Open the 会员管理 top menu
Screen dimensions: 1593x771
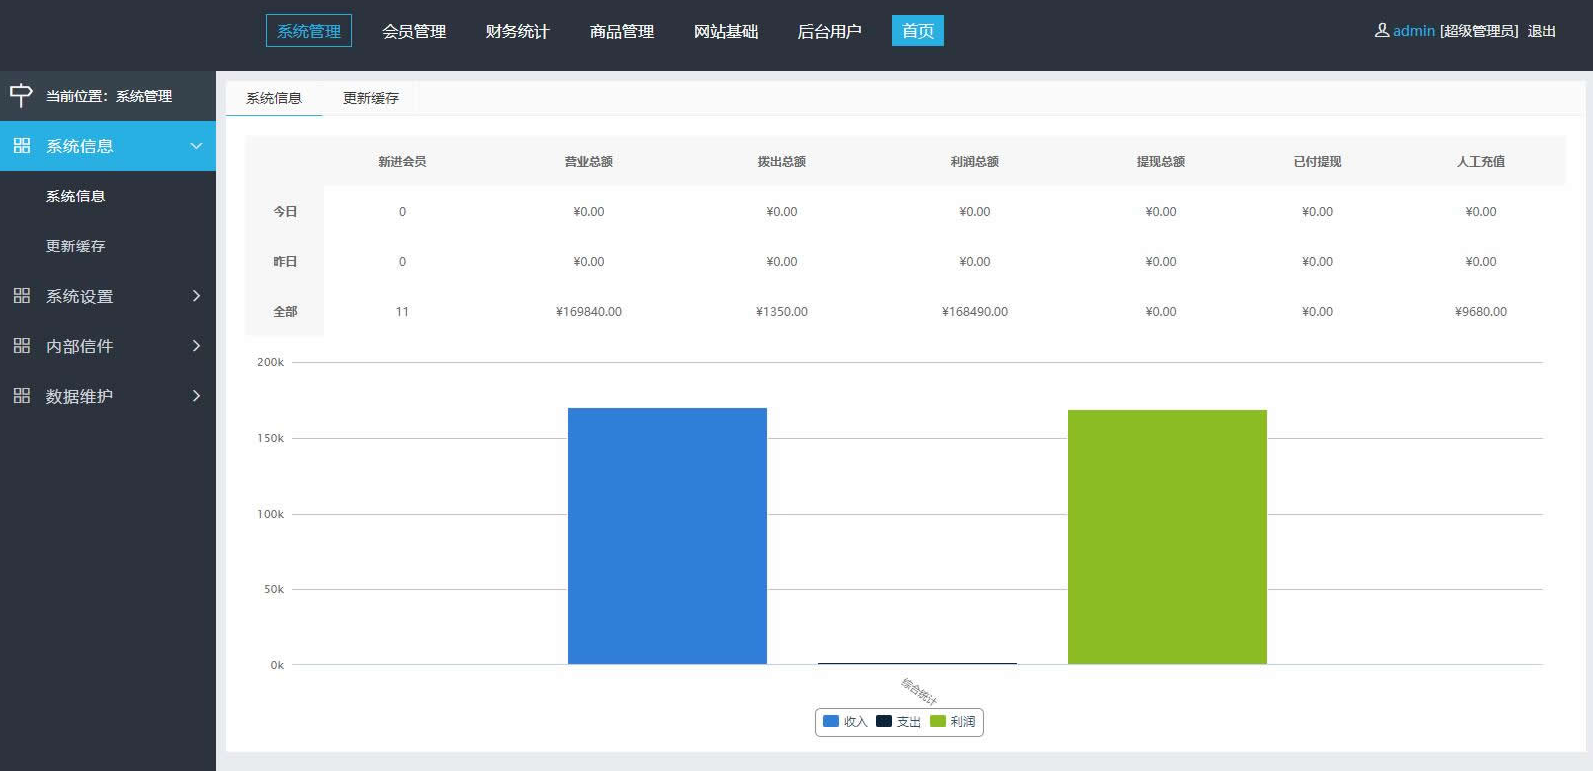(x=414, y=31)
